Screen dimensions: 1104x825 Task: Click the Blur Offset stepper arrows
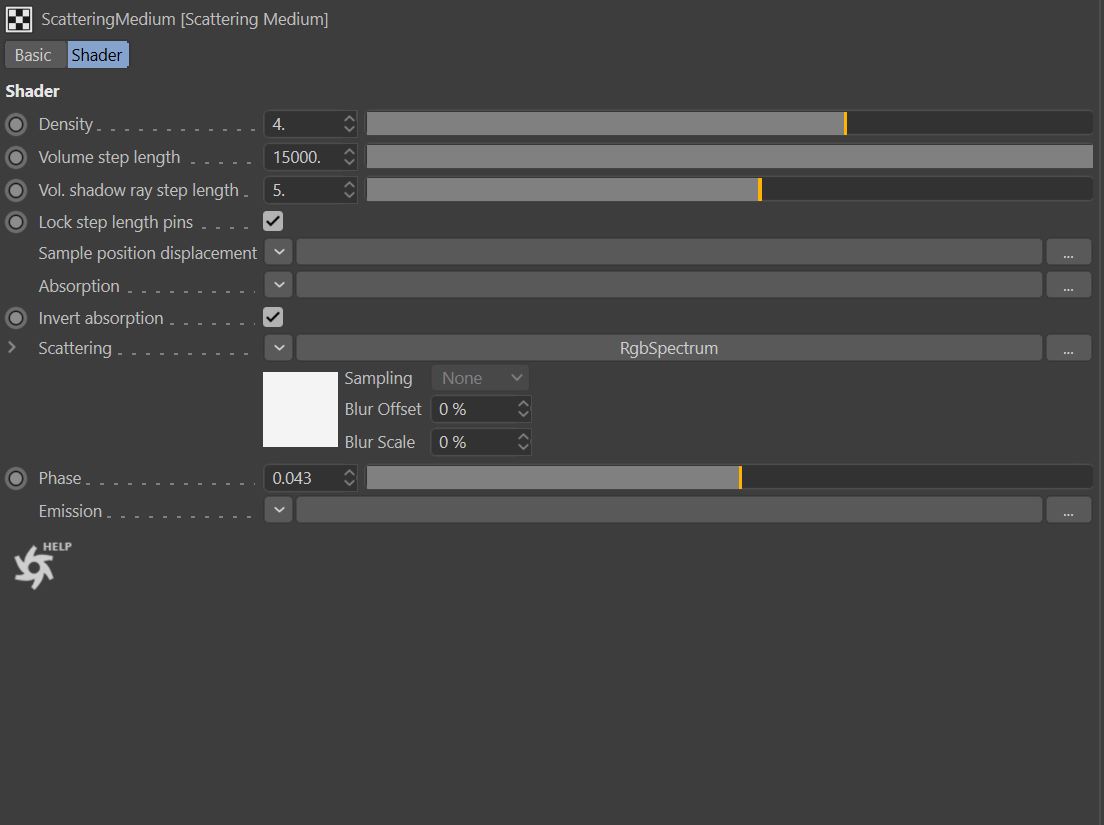(523, 409)
